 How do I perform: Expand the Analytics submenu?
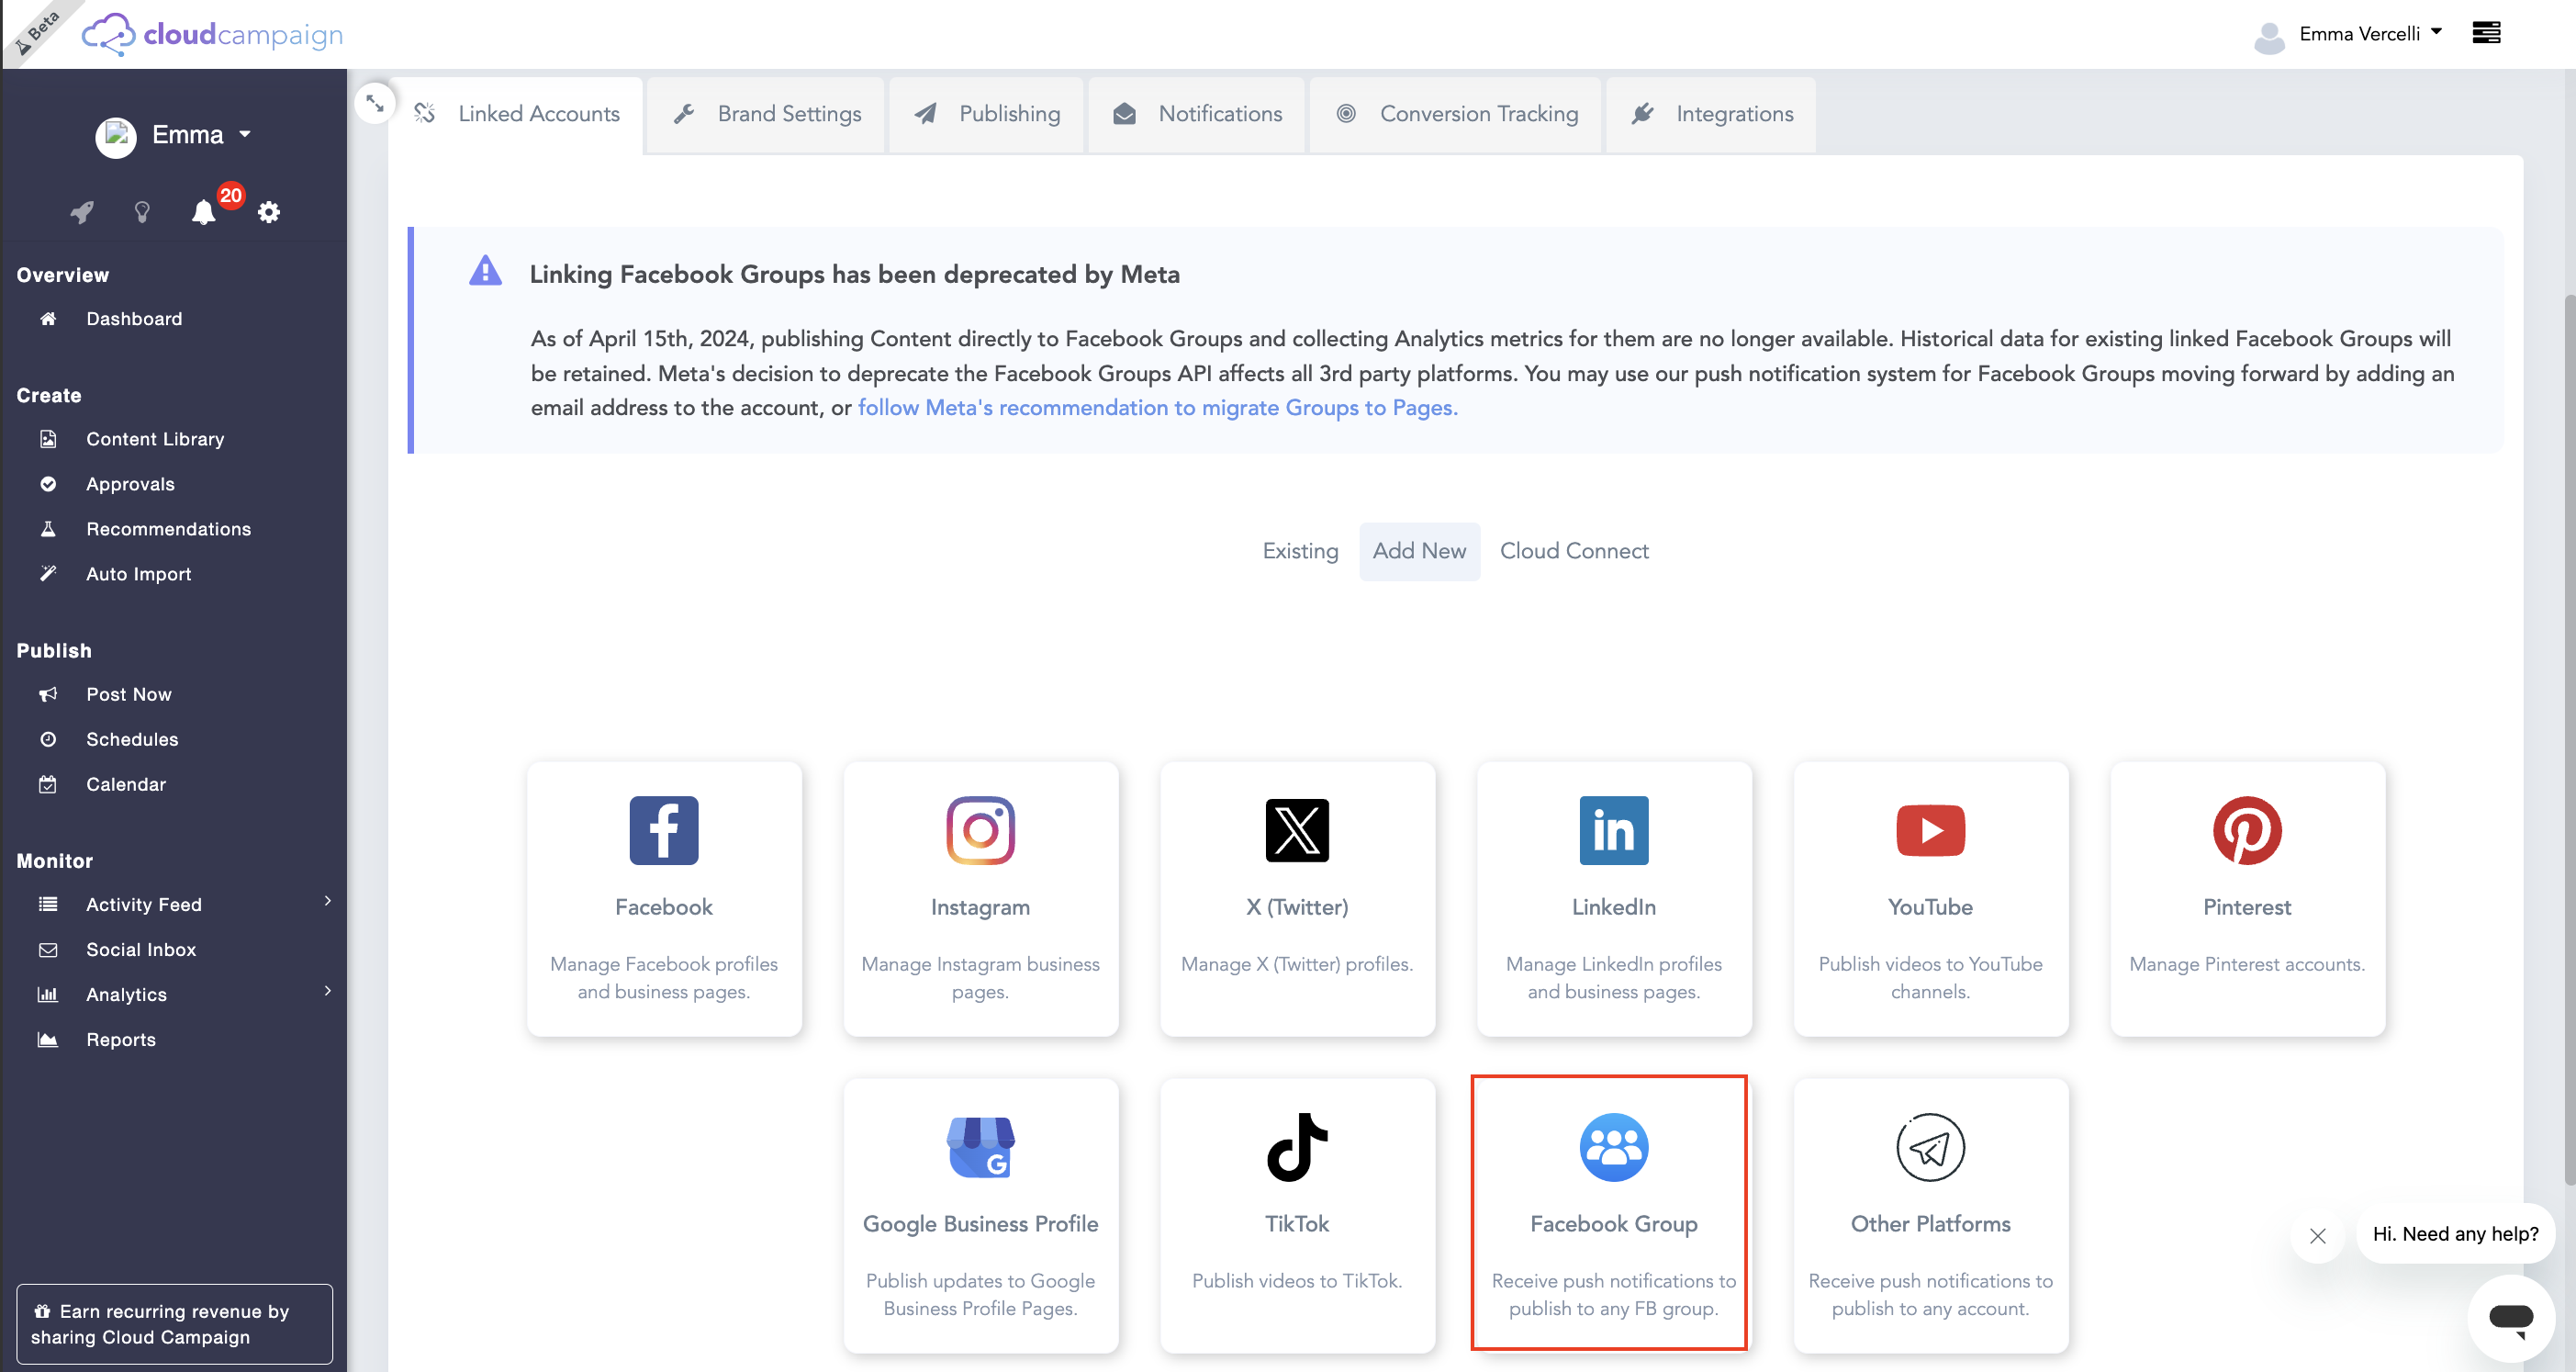click(328, 991)
